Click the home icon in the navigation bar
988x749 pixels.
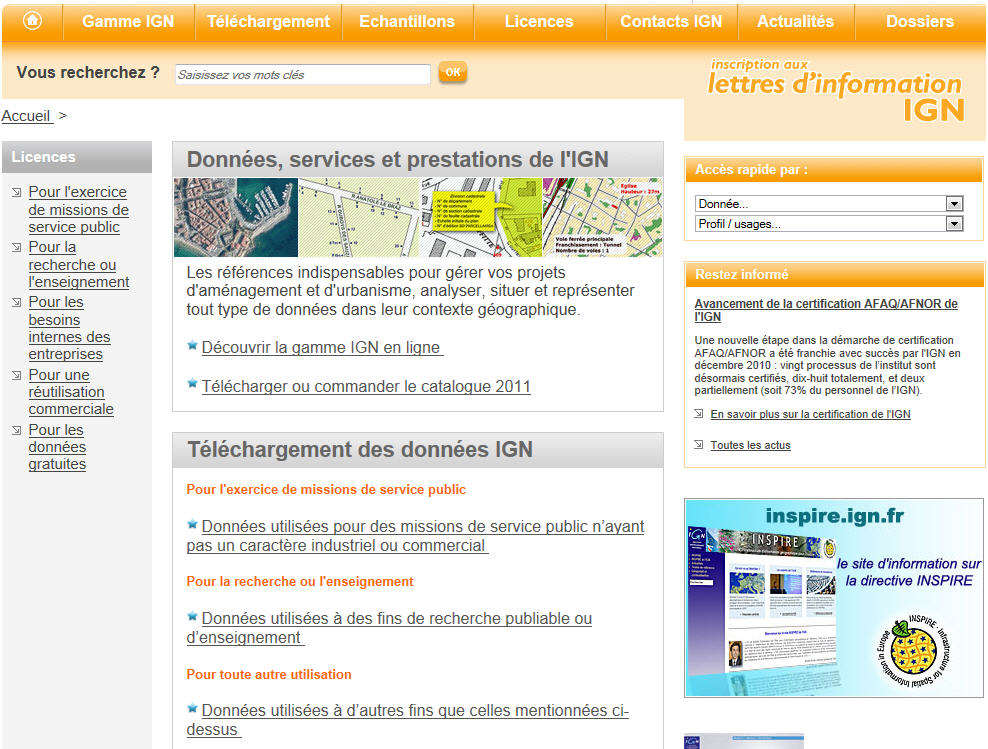tap(32, 21)
